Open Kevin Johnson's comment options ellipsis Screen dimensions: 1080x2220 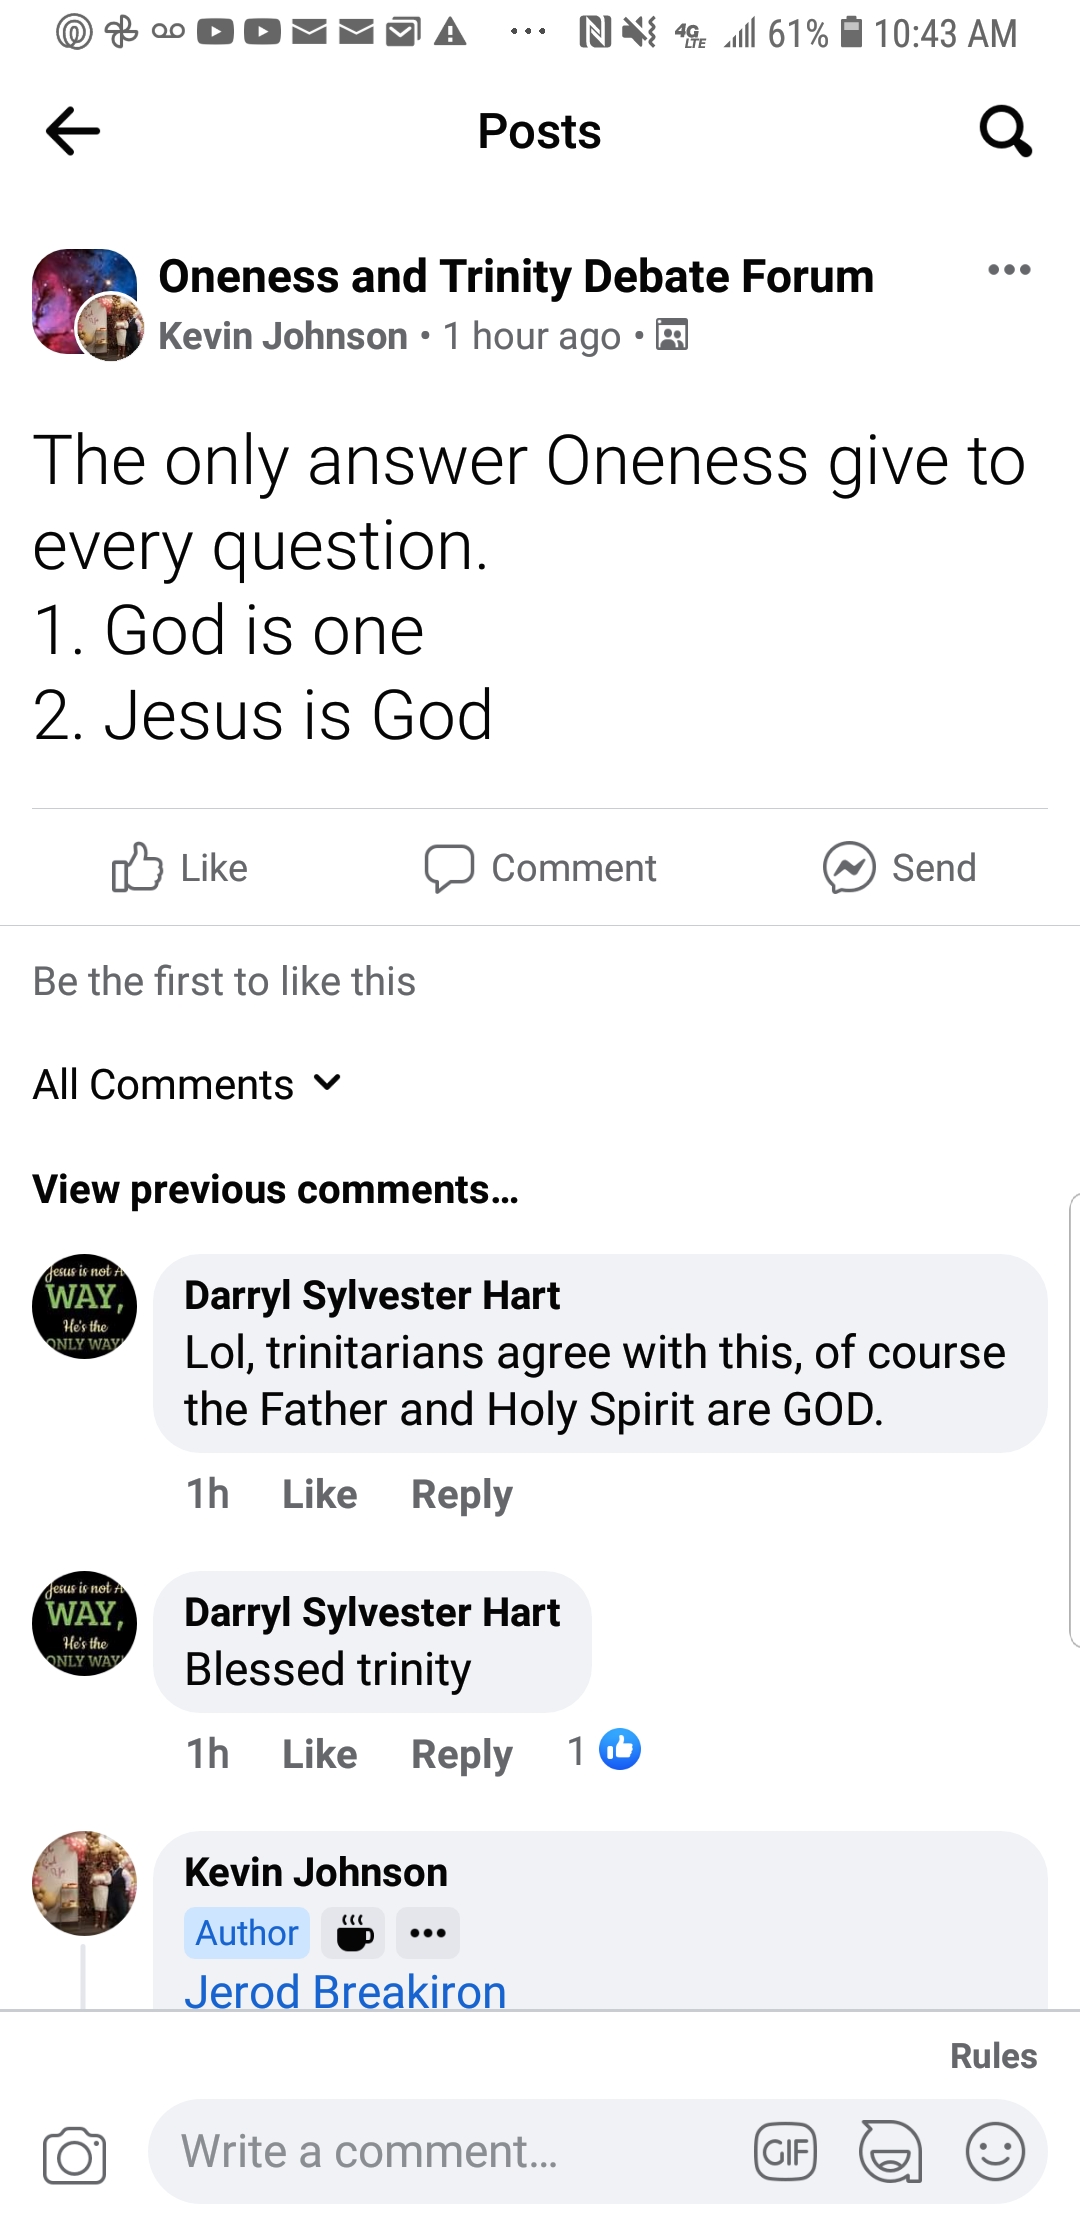tap(428, 1933)
